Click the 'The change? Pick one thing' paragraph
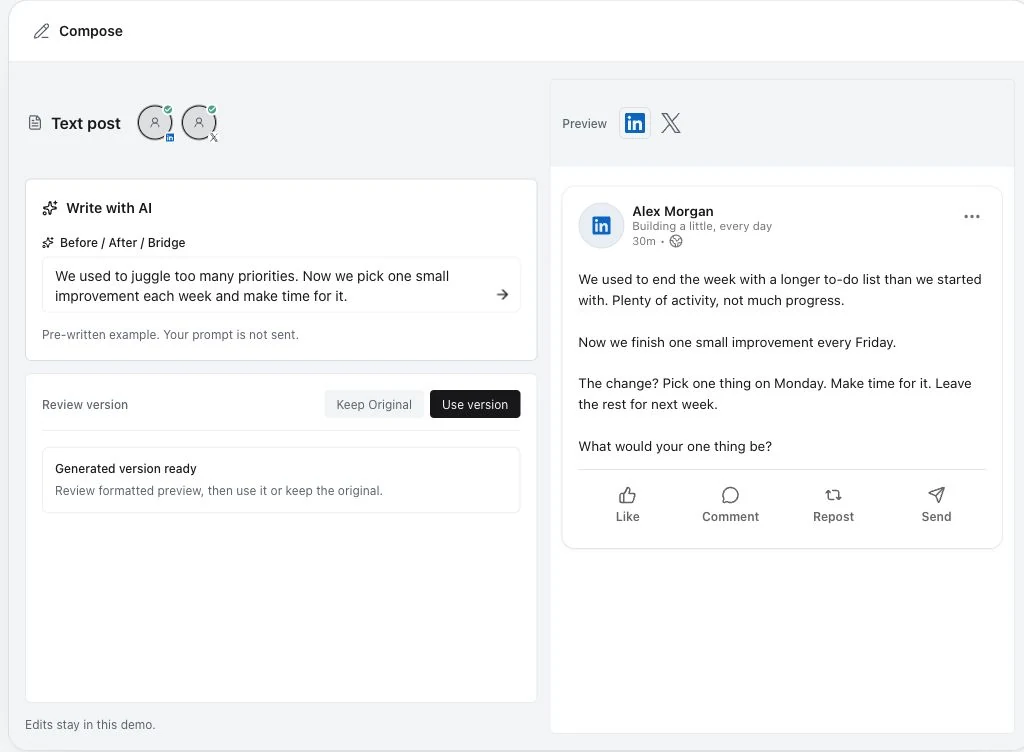 click(775, 394)
